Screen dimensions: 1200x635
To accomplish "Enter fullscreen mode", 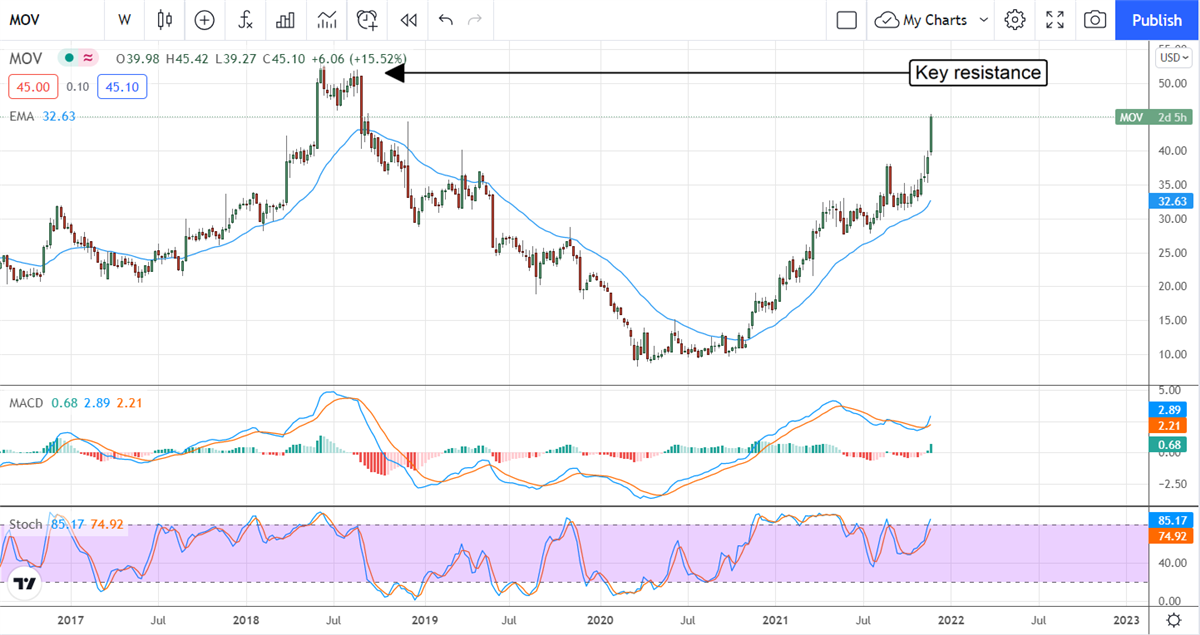I will pos(1055,19).
